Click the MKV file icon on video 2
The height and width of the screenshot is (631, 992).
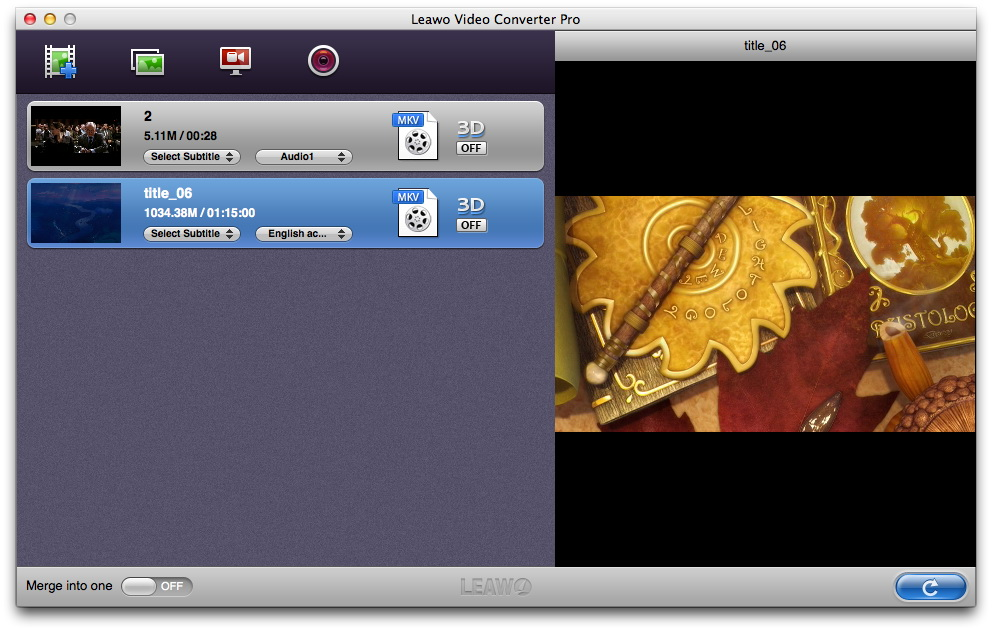tap(416, 135)
